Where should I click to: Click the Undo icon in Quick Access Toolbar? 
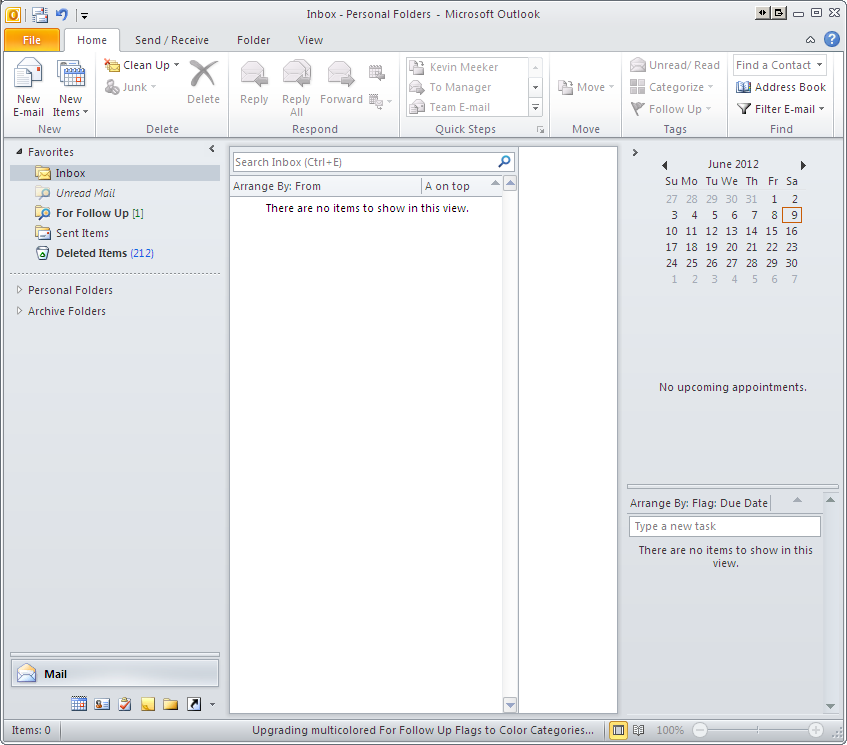[x=62, y=14]
